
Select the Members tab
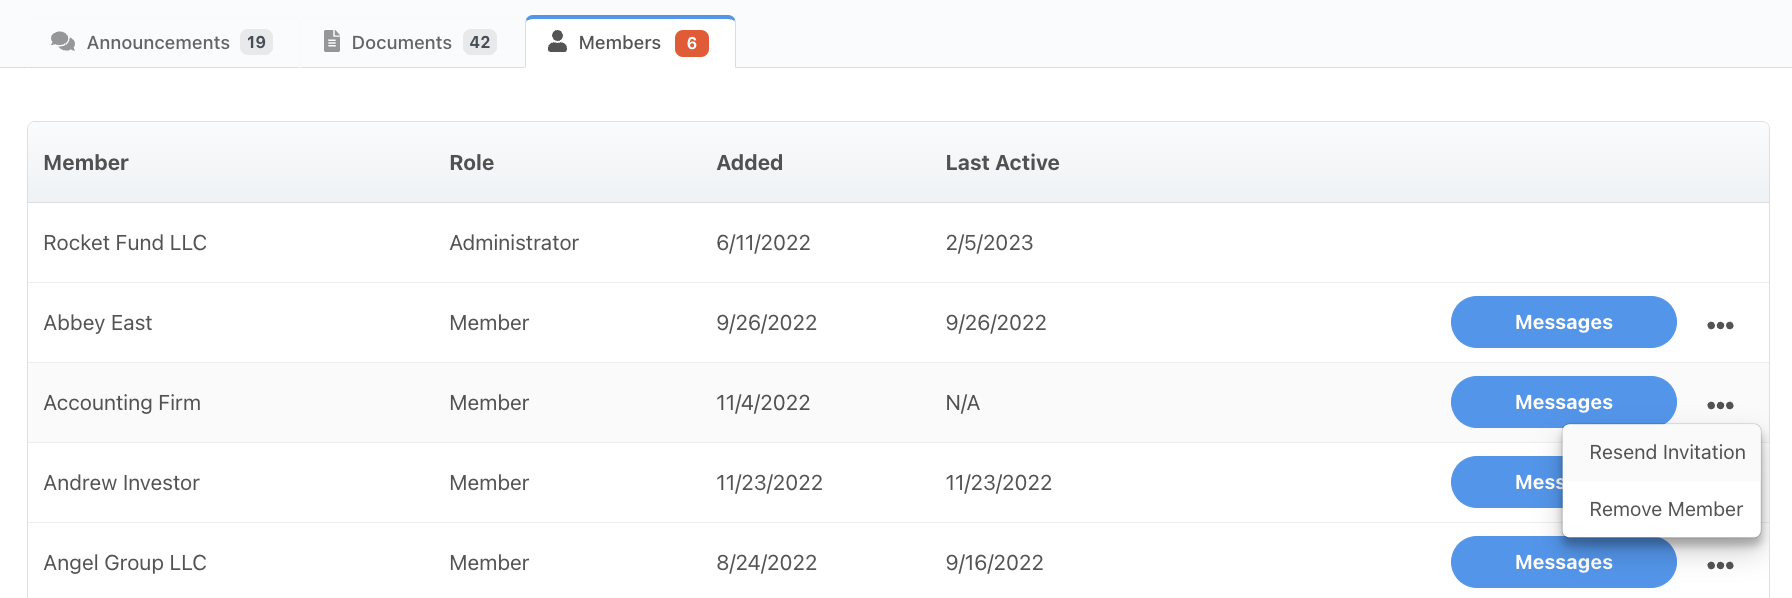630,42
